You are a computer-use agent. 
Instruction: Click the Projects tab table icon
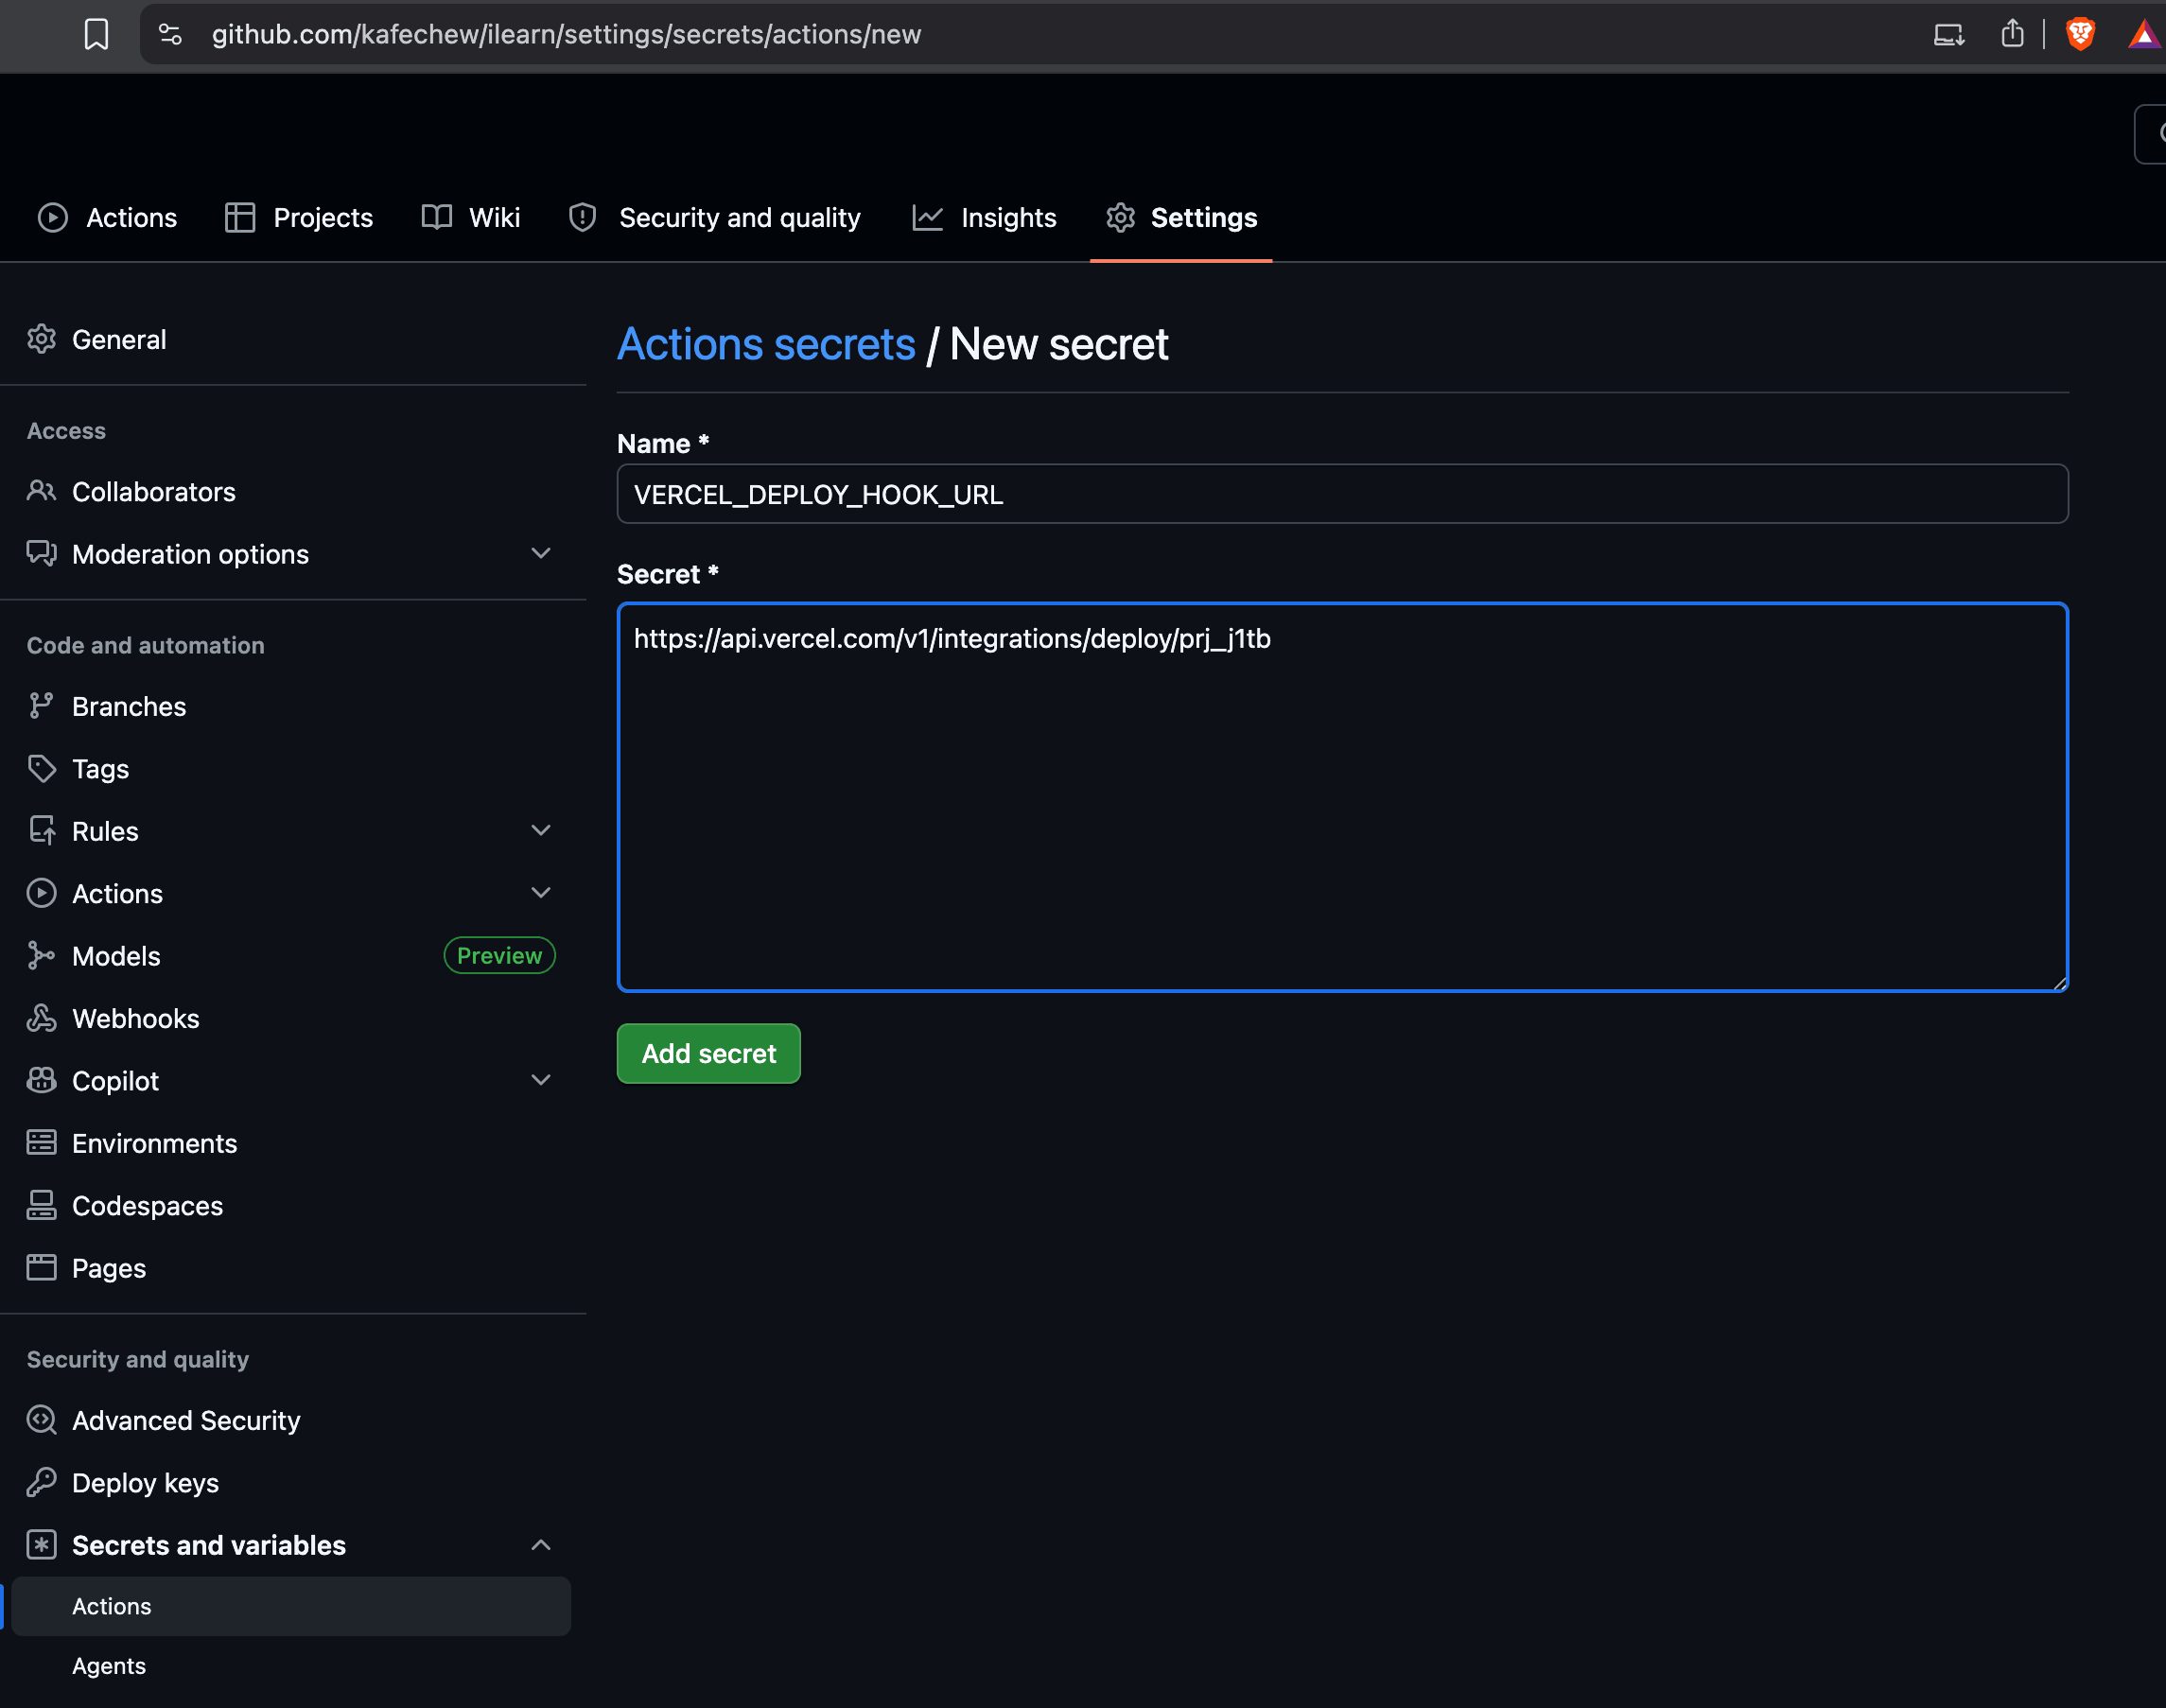tap(240, 217)
